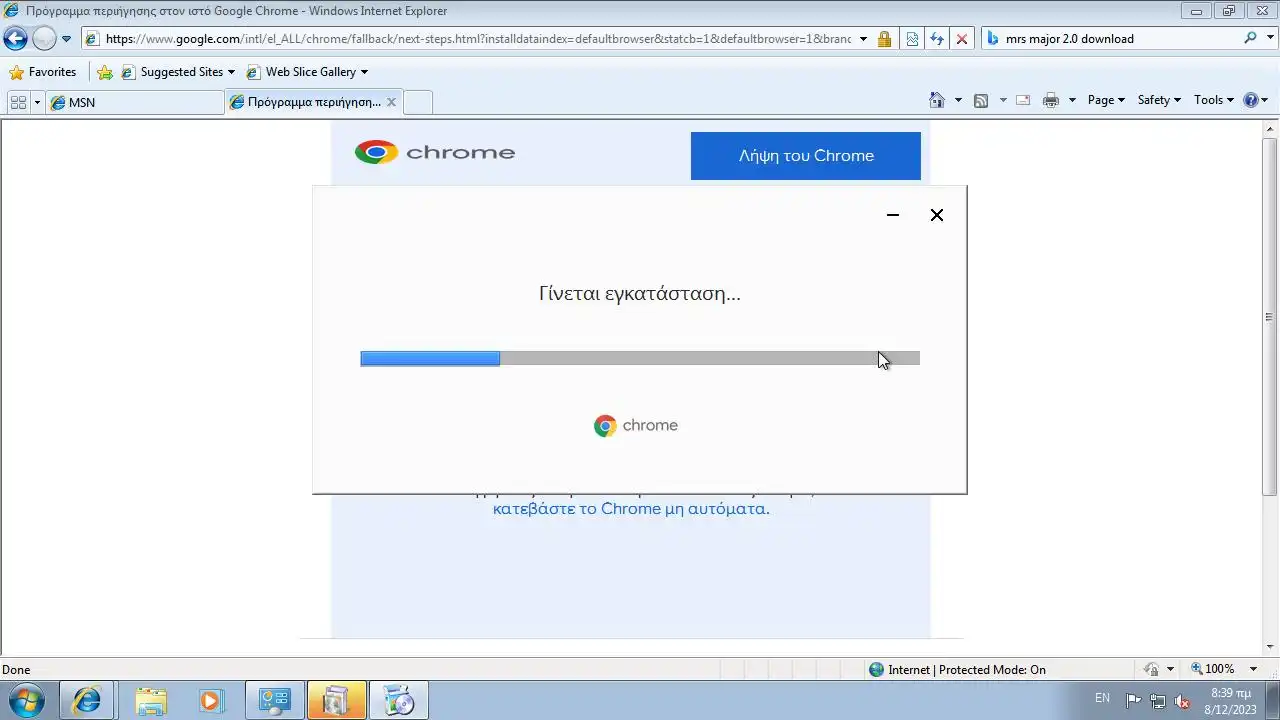Close the Chrome installer dialog
Viewport: 1280px width, 720px height.
937,215
